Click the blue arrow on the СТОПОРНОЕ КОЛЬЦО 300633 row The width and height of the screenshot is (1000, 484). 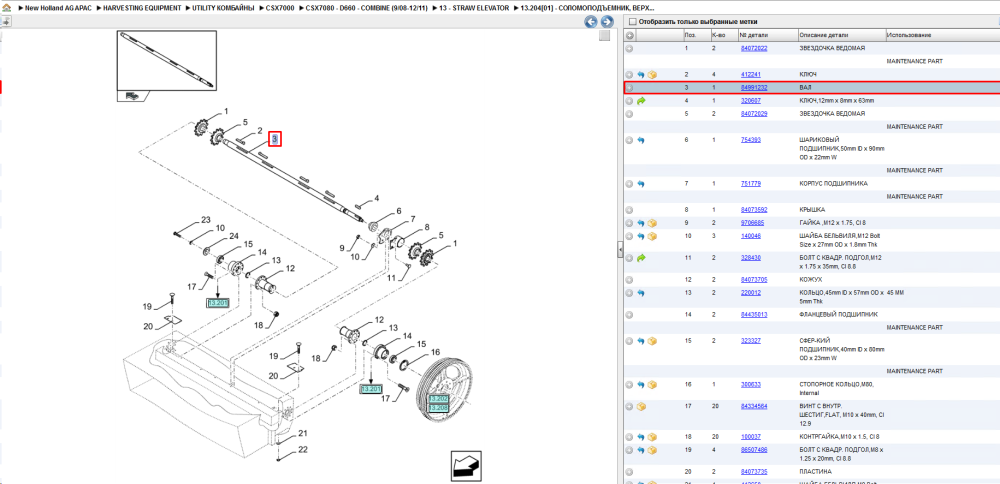(641, 385)
